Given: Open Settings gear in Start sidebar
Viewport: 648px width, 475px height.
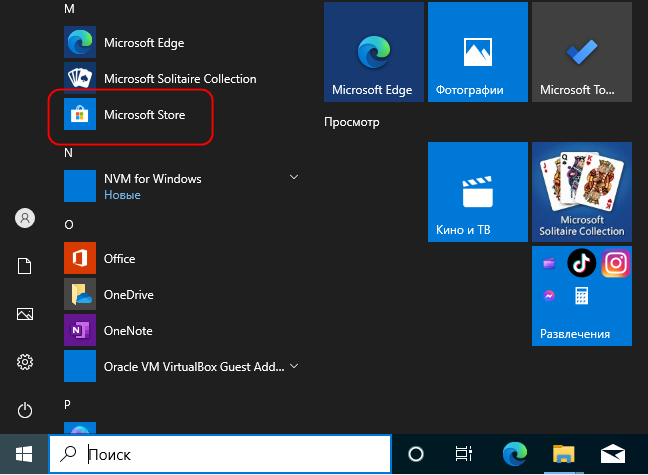Looking at the screenshot, I should (x=25, y=362).
